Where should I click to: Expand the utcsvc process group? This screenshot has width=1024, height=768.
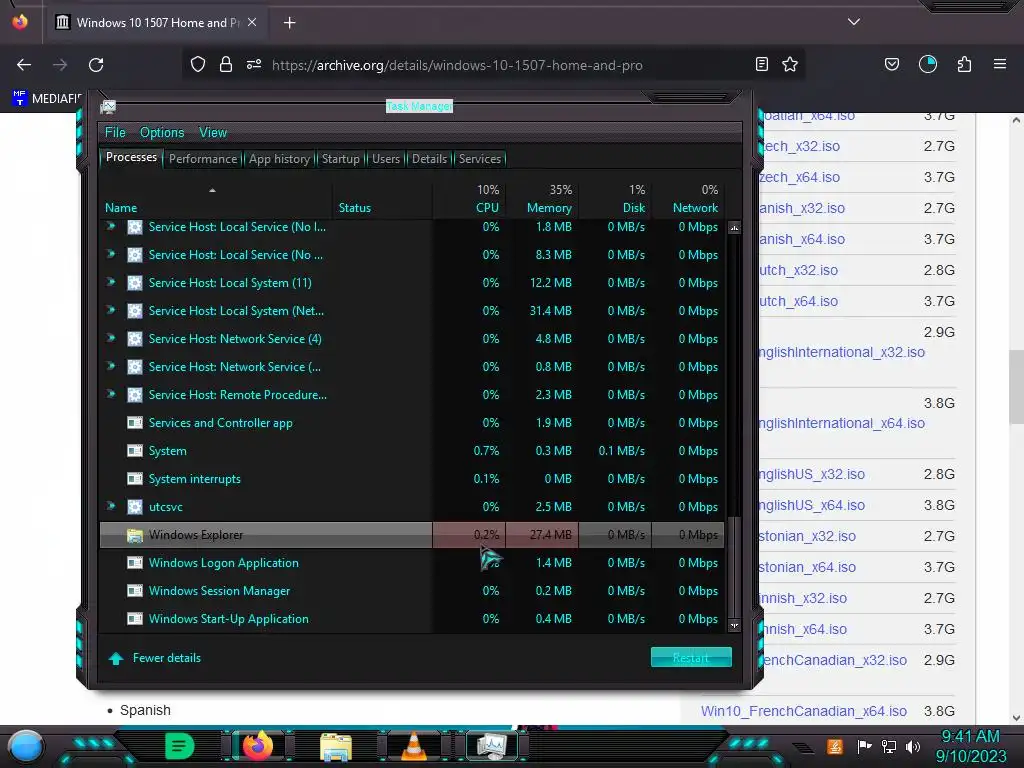(111, 506)
